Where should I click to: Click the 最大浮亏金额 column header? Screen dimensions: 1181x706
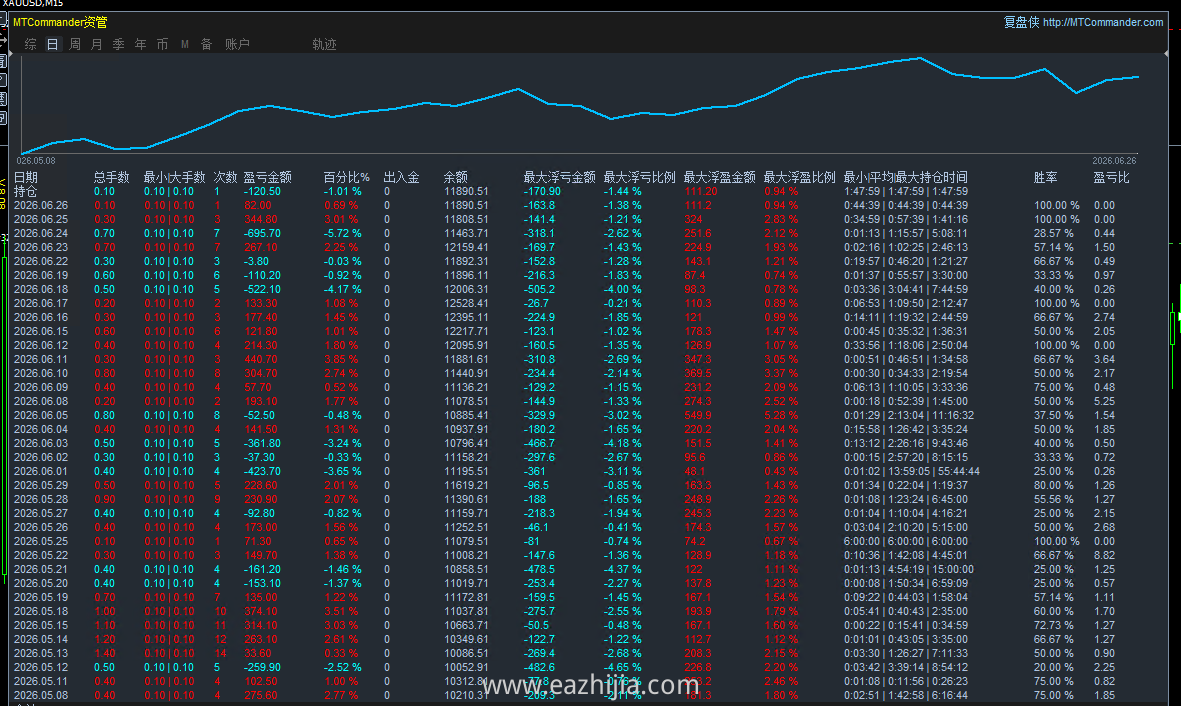[x=560, y=177]
